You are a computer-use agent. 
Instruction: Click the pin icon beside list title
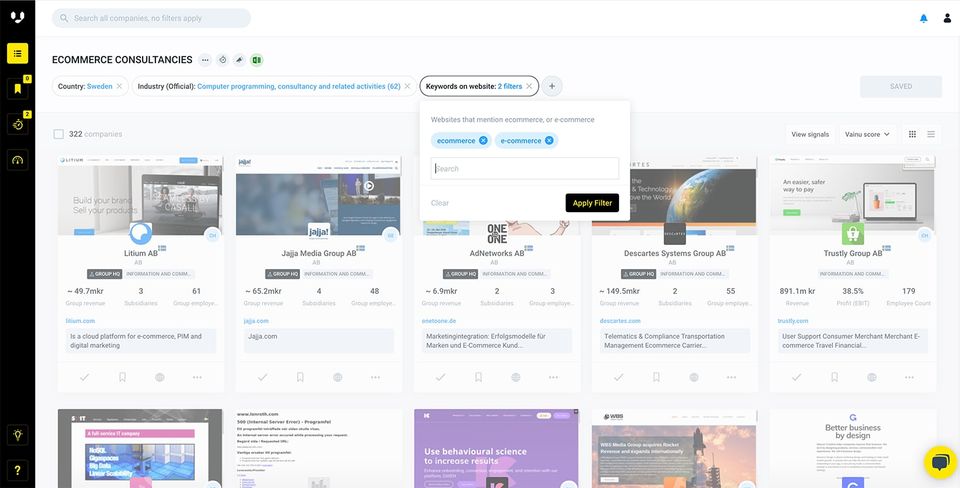240,60
